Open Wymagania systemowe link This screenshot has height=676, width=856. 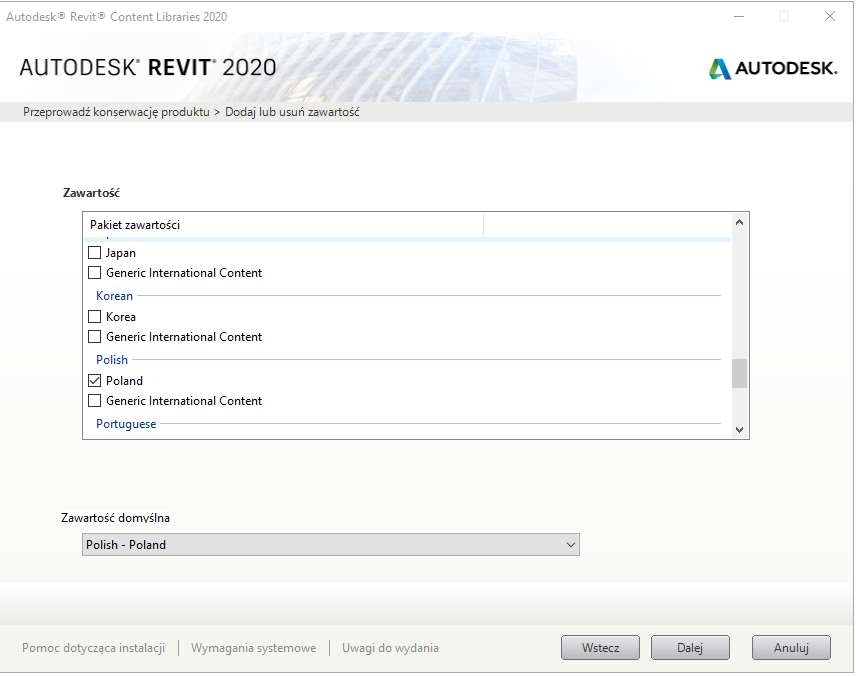(x=253, y=648)
